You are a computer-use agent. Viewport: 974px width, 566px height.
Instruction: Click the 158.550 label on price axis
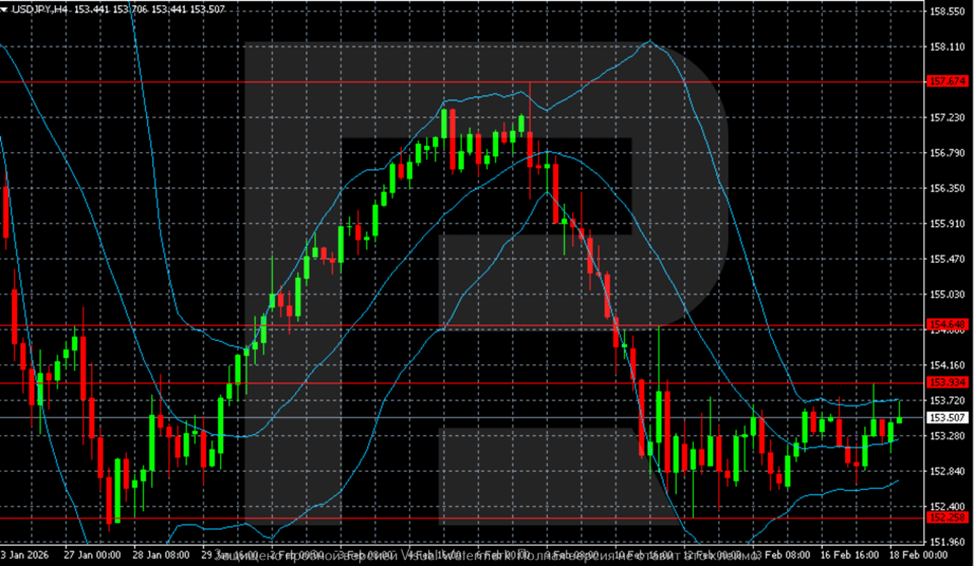point(947,12)
